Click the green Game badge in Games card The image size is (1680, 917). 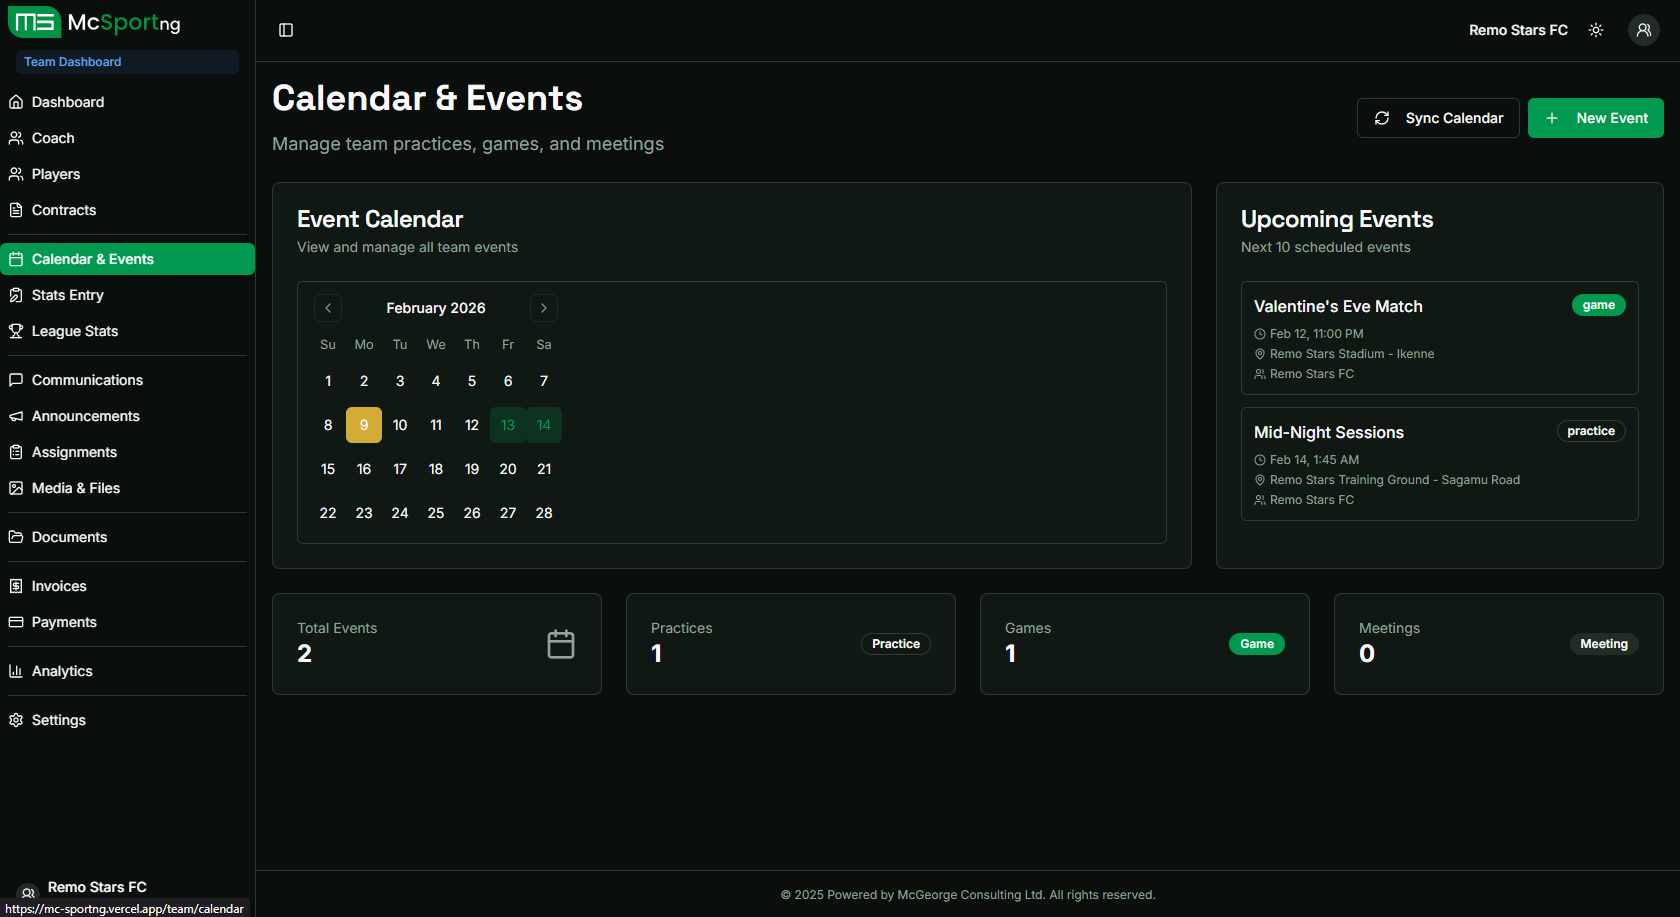coord(1256,644)
